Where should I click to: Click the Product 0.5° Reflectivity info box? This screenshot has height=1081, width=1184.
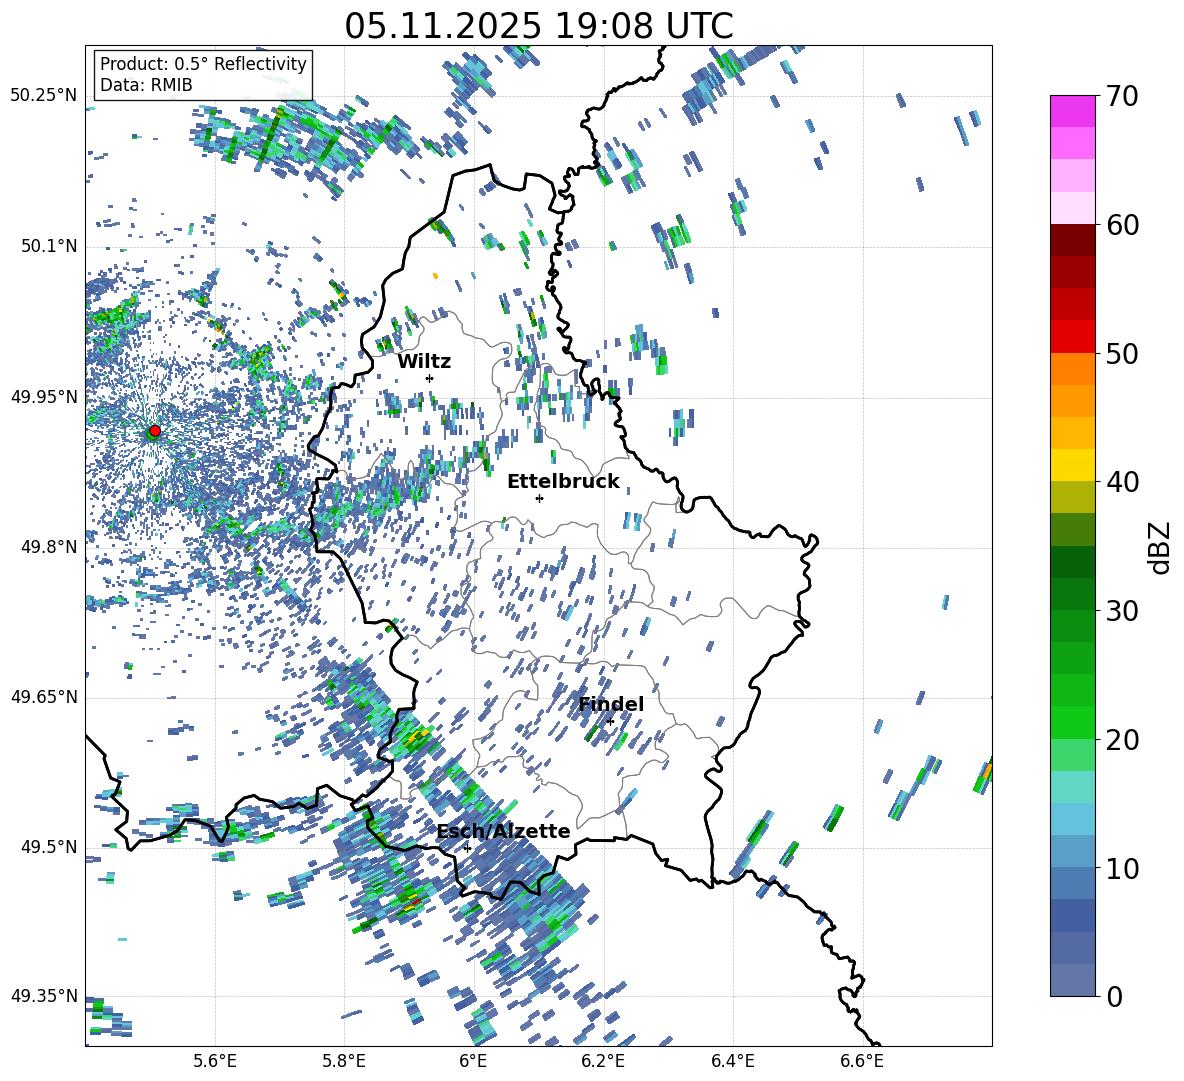coord(203,74)
